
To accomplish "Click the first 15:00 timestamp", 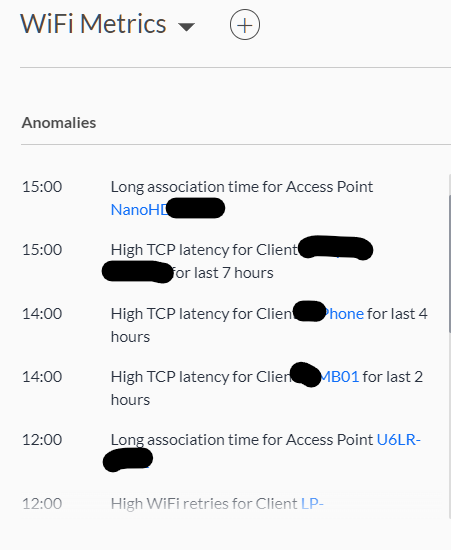I will pyautogui.click(x=42, y=187).
